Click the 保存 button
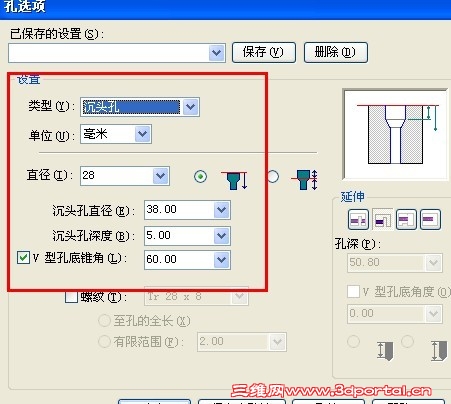Image resolution: width=451 pixels, height=404 pixels. (264, 52)
